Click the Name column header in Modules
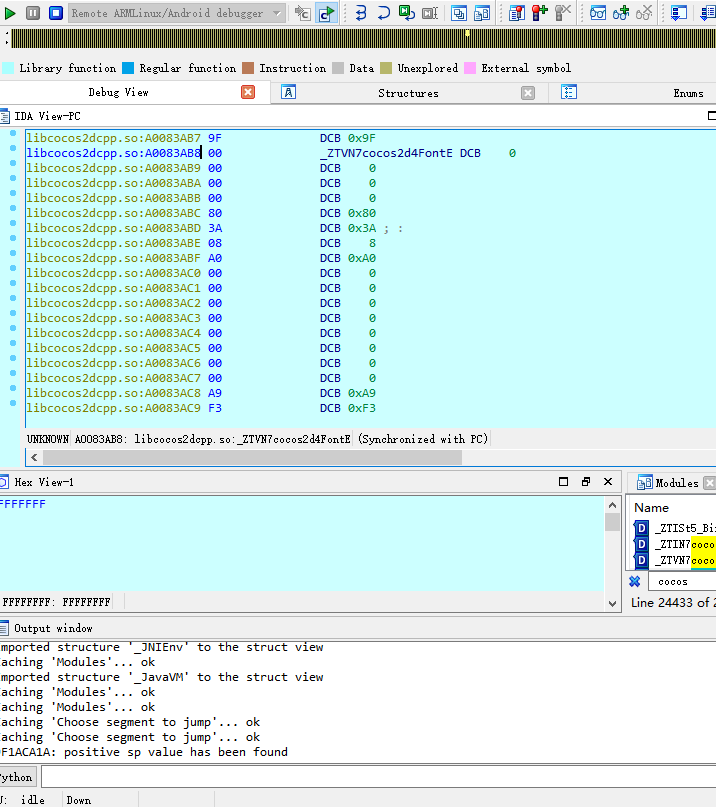This screenshot has height=807, width=716. pos(651,508)
